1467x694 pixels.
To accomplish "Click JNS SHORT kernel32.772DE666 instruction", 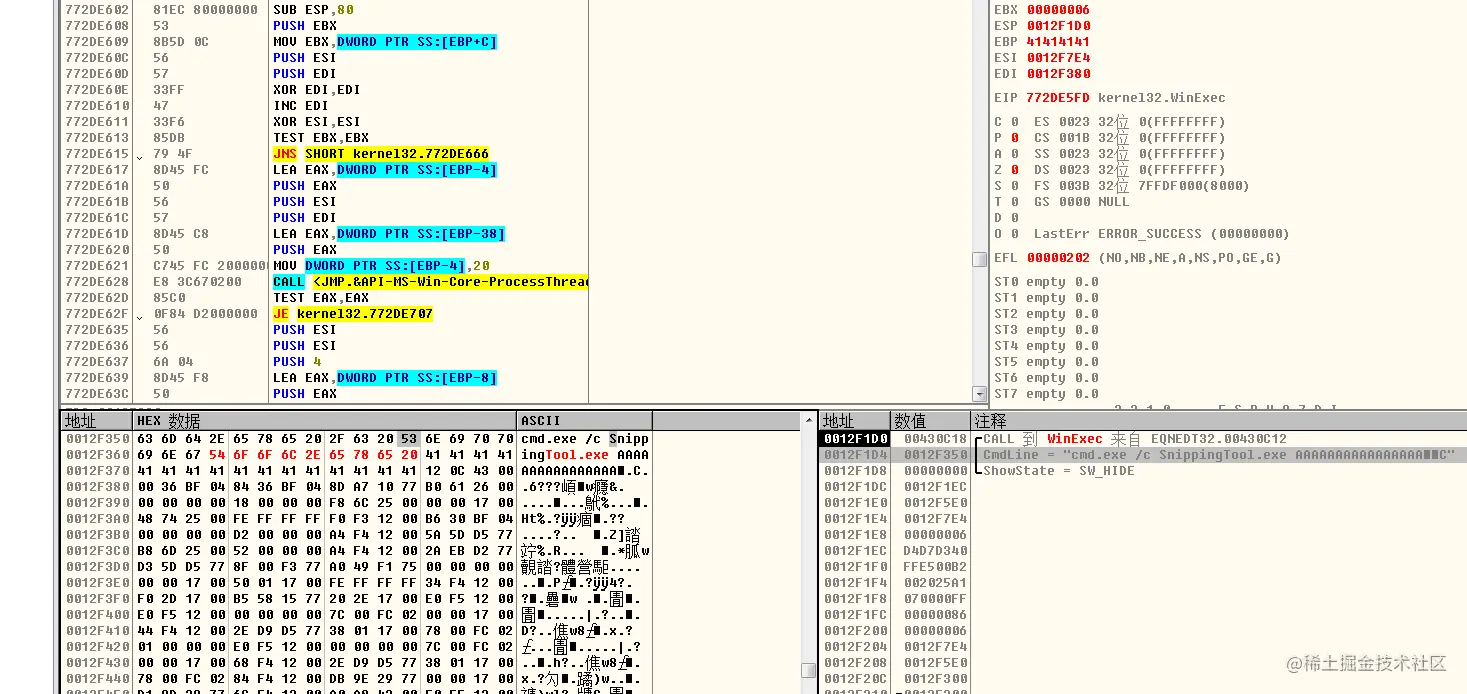I will pyautogui.click(x=381, y=154).
